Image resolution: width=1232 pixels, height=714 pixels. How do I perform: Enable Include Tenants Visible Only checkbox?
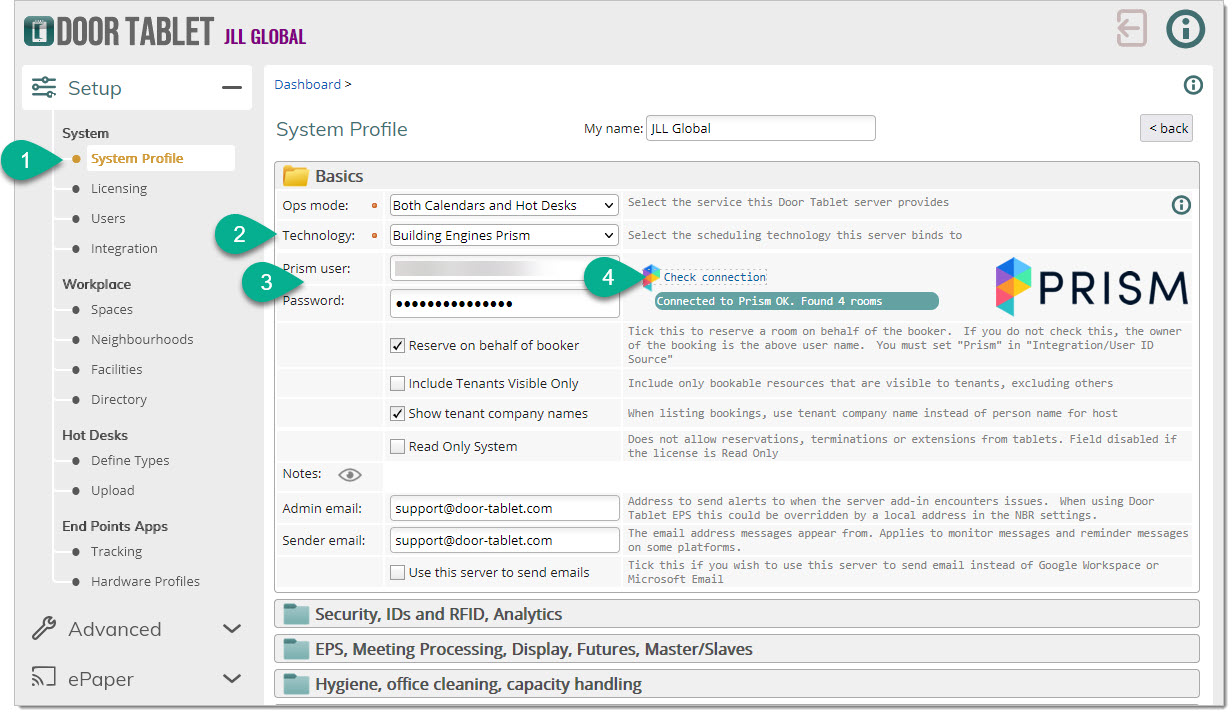click(398, 384)
